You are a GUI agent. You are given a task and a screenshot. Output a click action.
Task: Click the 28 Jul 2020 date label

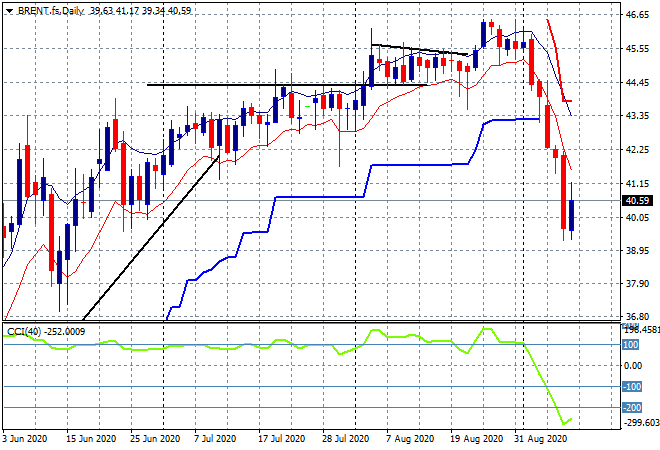[346, 439]
